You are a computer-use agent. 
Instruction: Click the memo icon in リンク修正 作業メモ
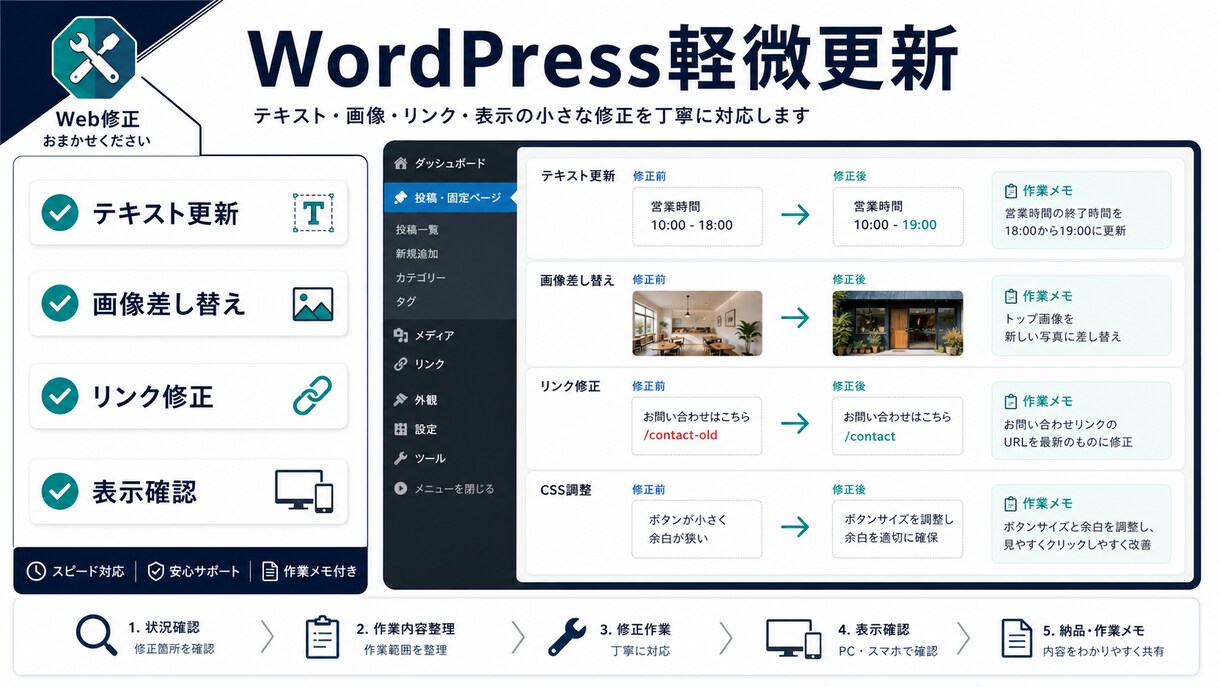tap(1011, 401)
